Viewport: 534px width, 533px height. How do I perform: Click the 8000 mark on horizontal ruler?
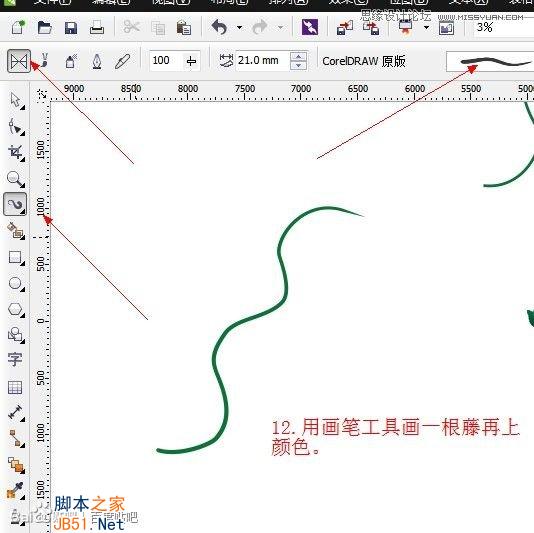coord(188,89)
